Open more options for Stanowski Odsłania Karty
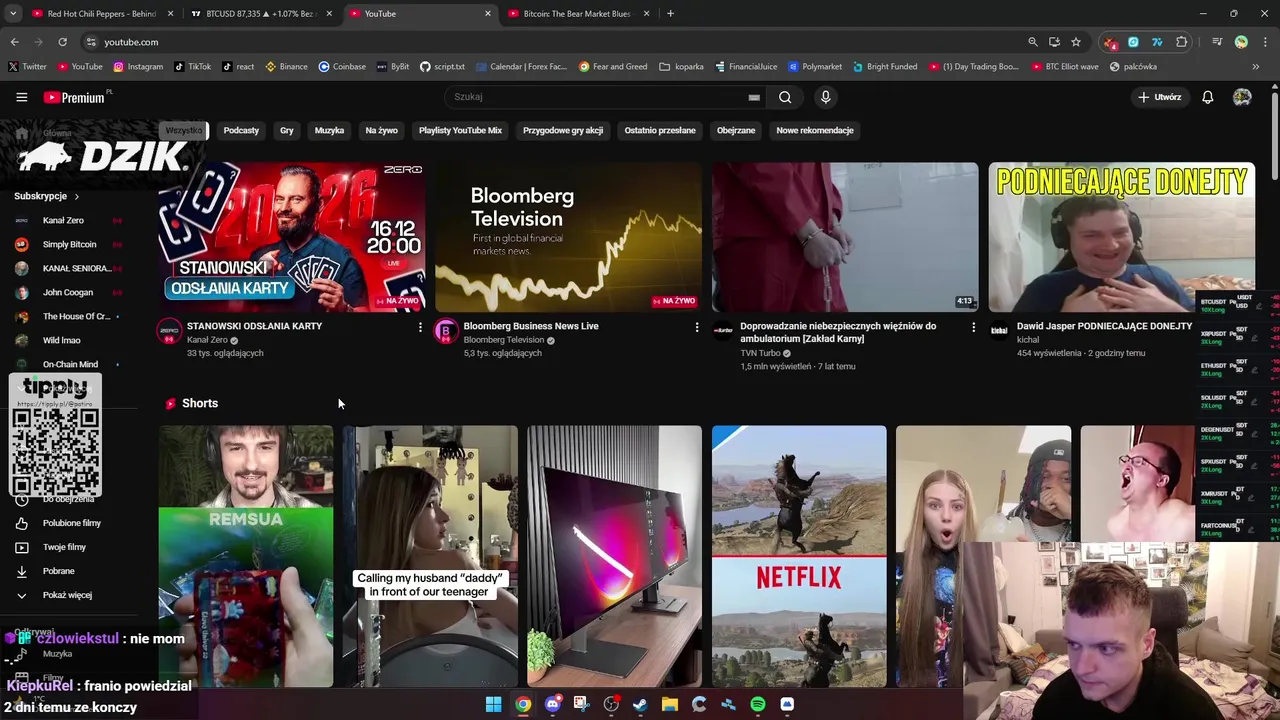The width and height of the screenshot is (1280, 720). (420, 327)
